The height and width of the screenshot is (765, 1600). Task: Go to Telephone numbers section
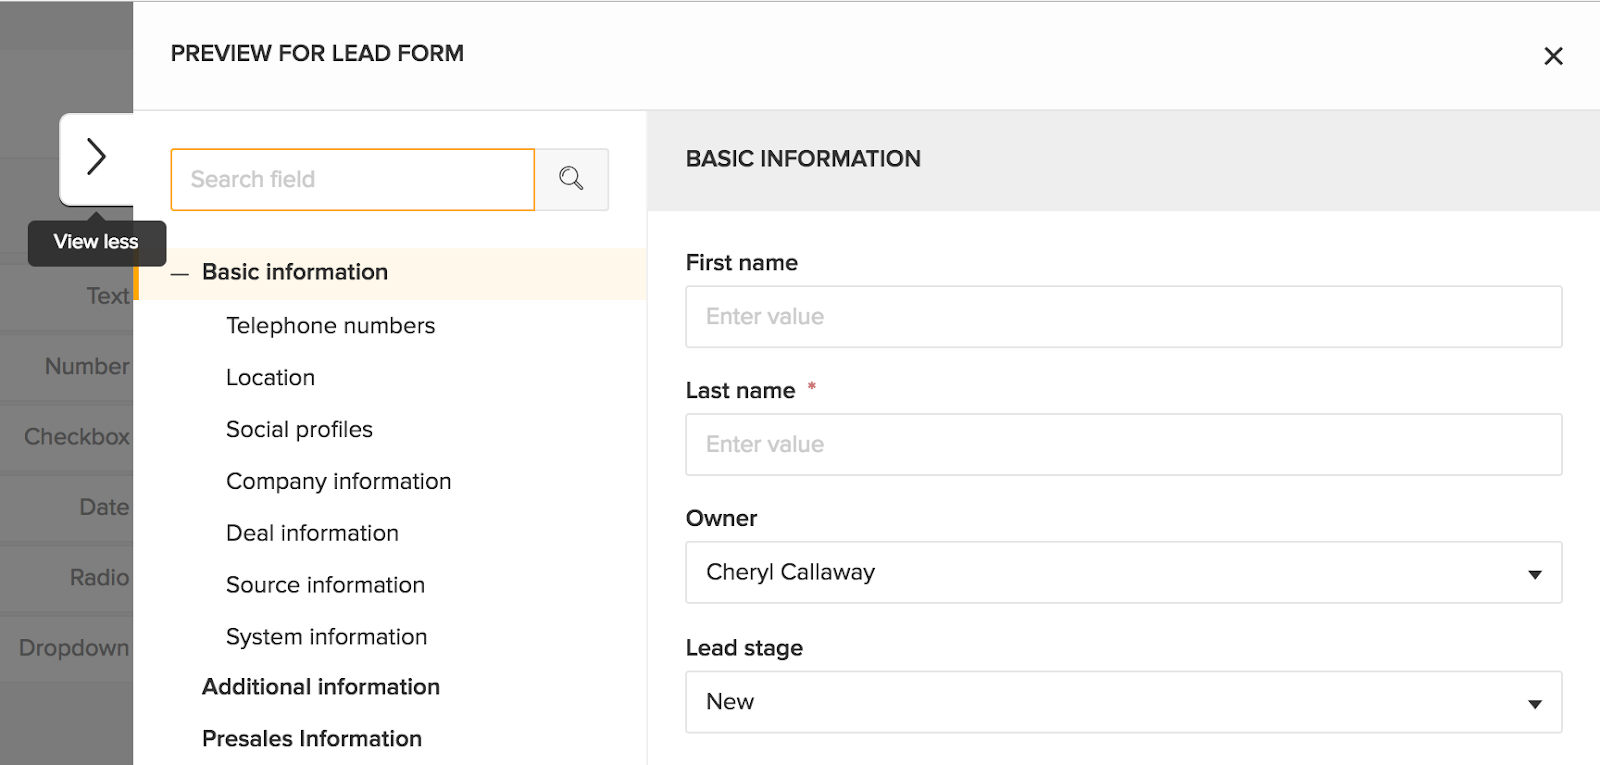click(330, 326)
